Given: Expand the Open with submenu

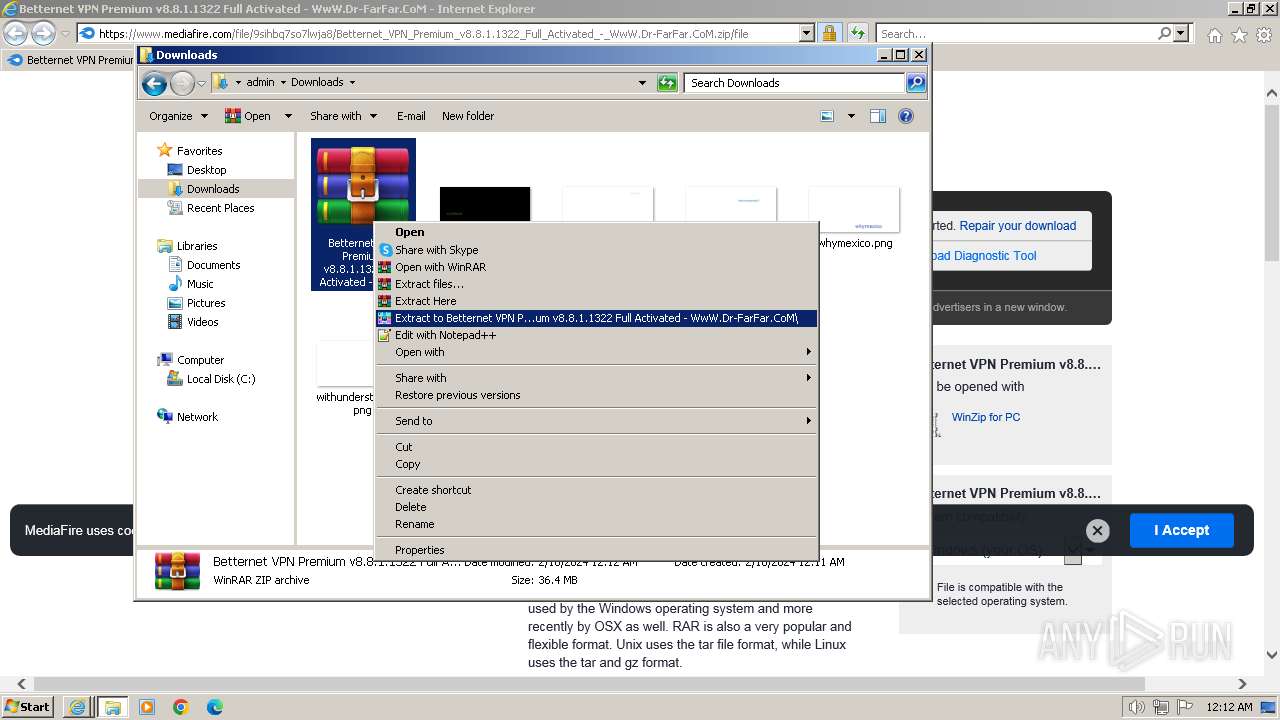Looking at the screenshot, I should coord(596,352).
